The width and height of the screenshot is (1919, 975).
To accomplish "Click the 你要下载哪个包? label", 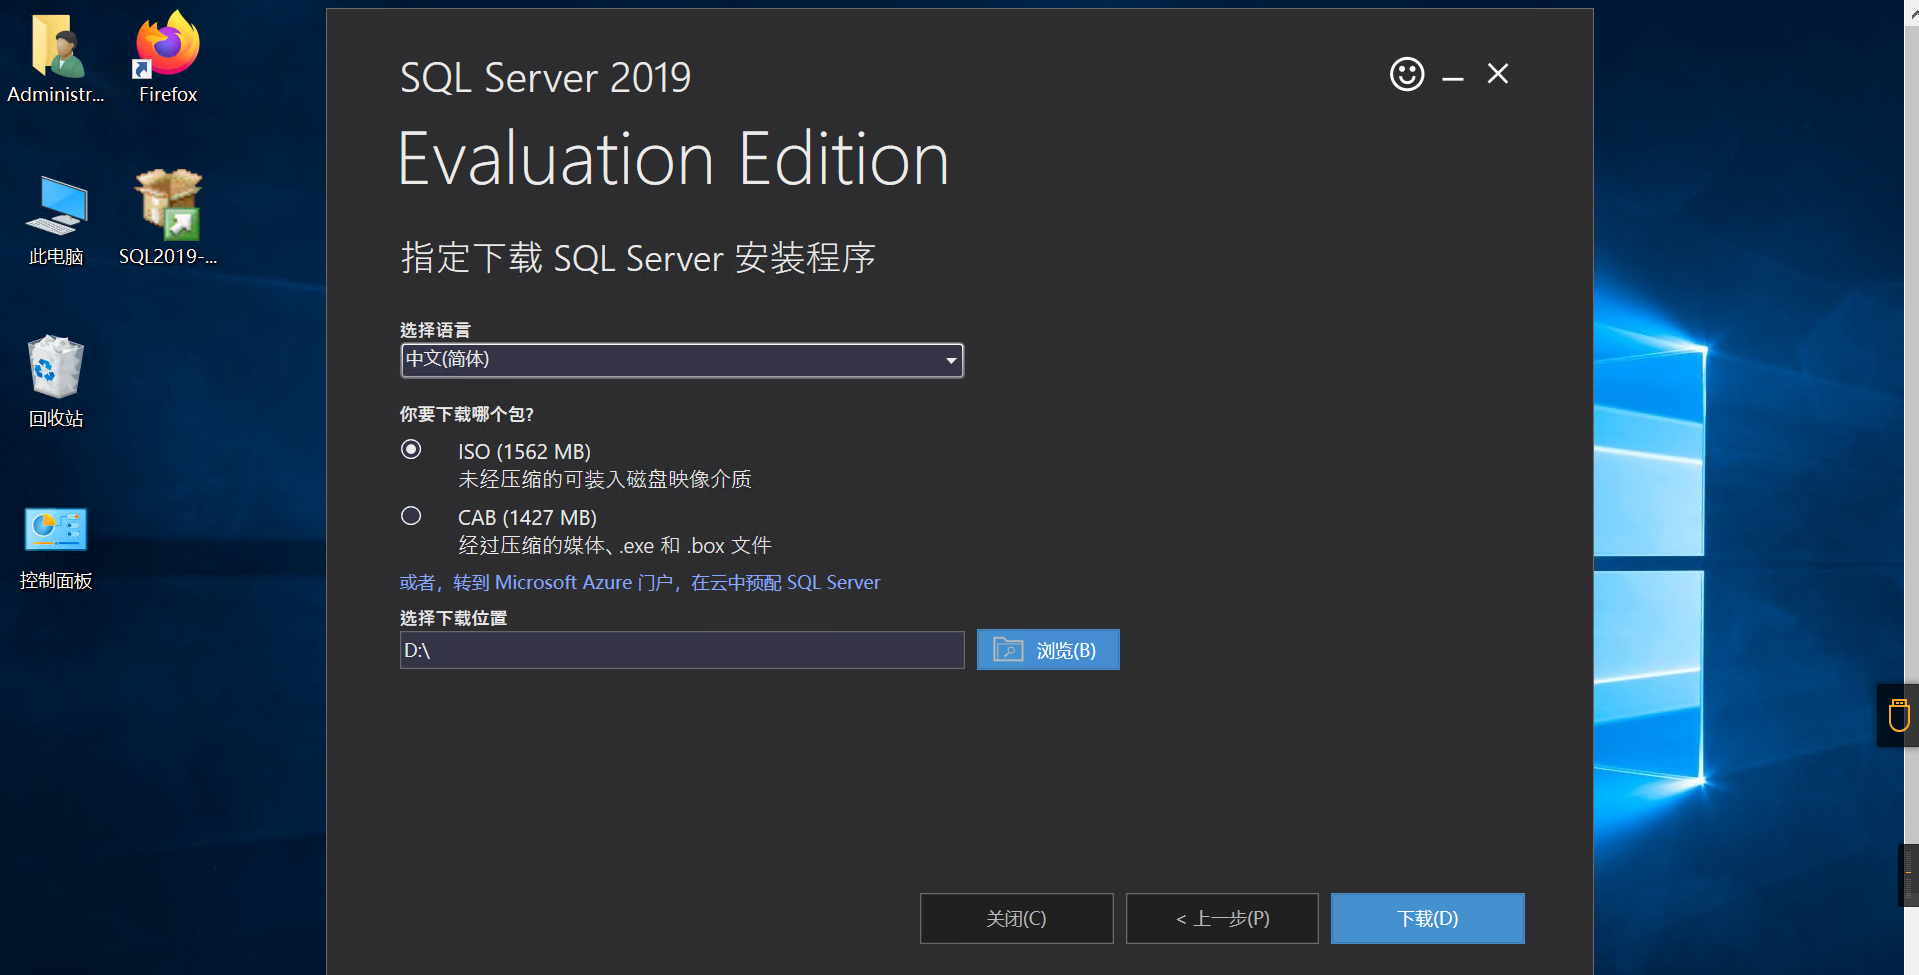I will (467, 414).
